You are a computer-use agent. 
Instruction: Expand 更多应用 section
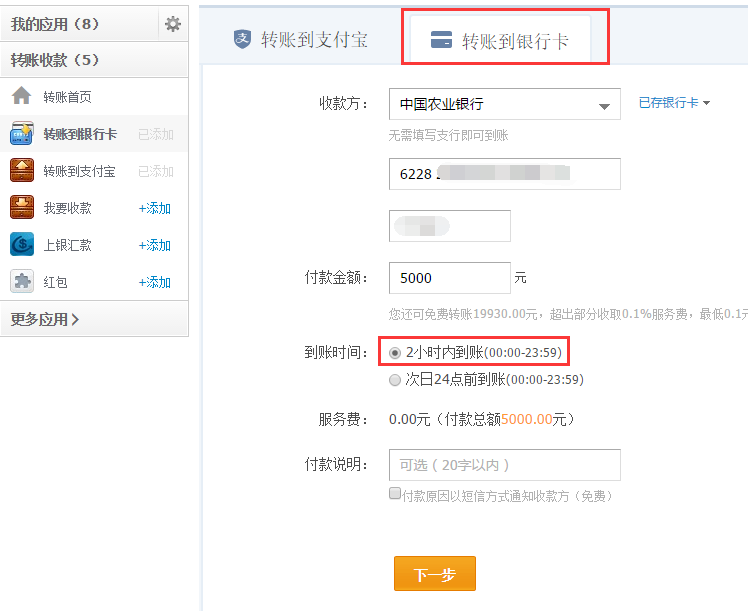(x=94, y=319)
